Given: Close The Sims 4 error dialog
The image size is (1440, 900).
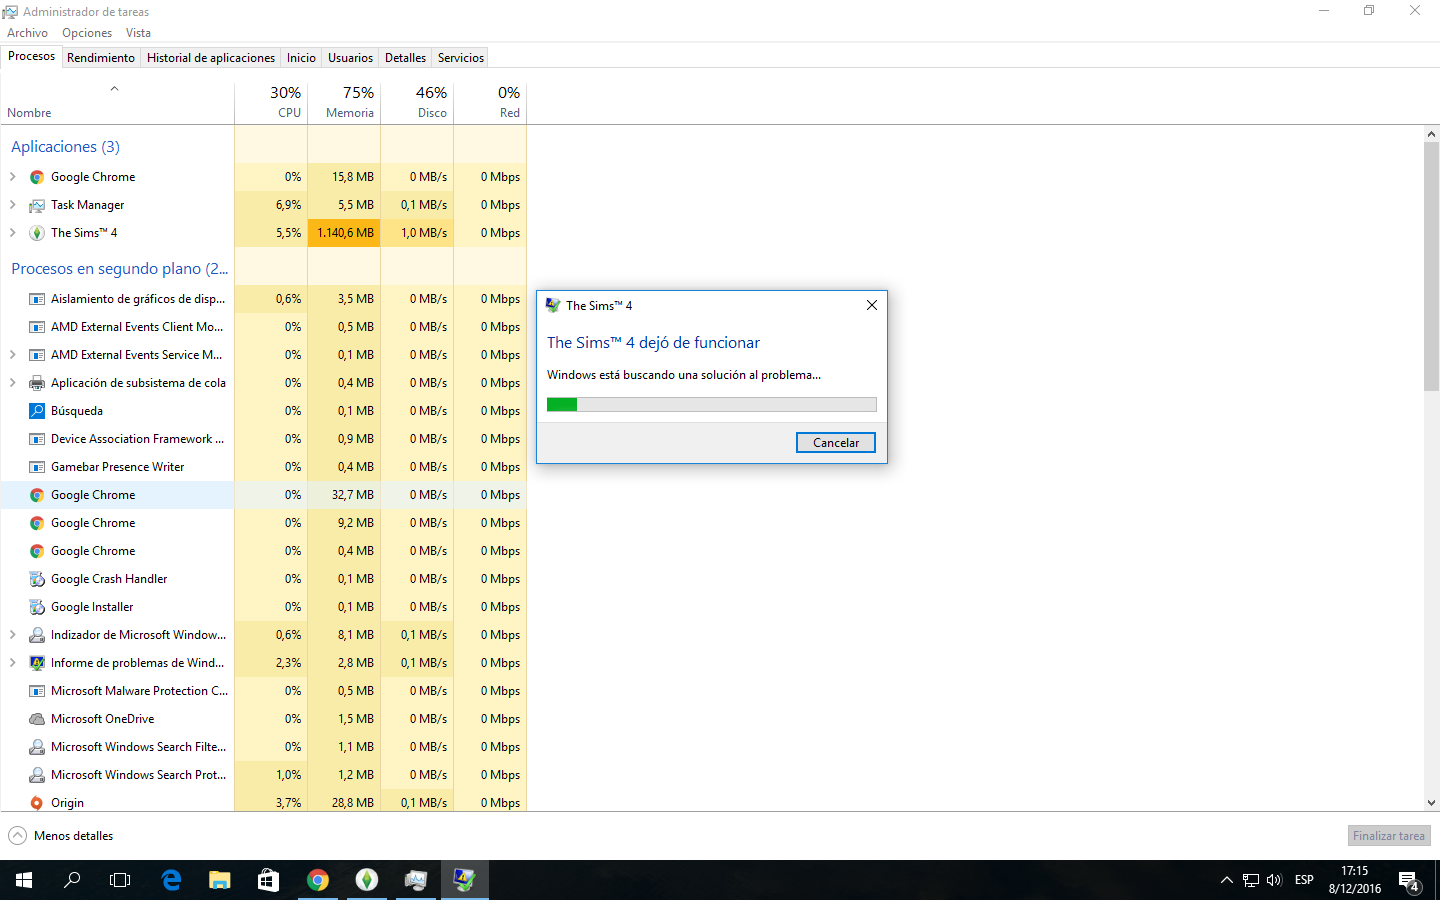Looking at the screenshot, I should (872, 305).
